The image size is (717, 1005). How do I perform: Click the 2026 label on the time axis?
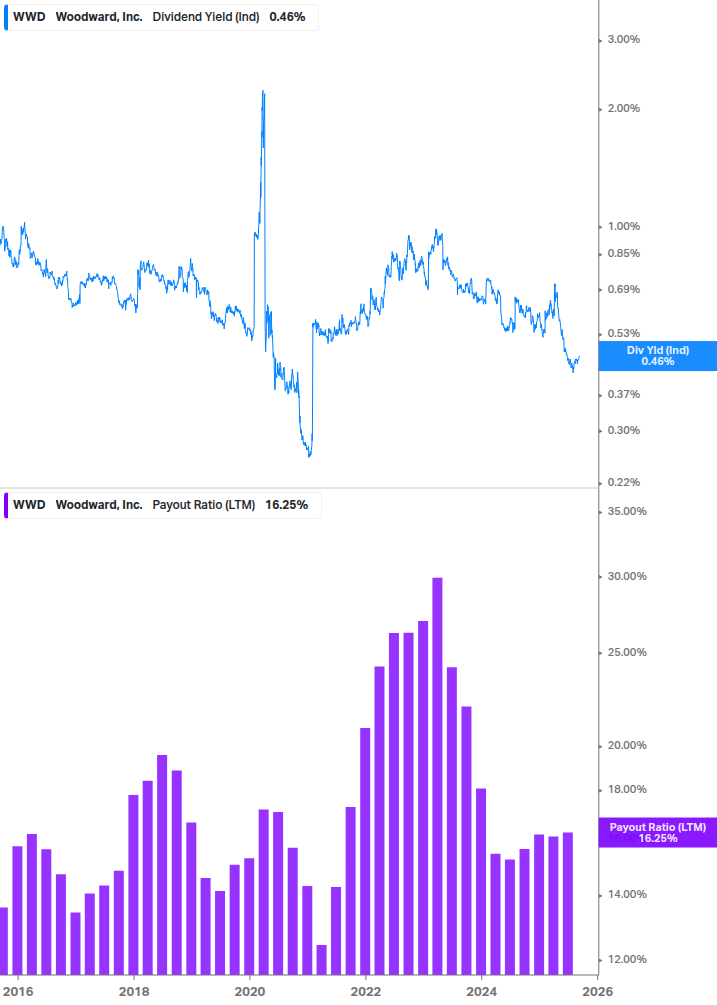pyautogui.click(x=597, y=992)
